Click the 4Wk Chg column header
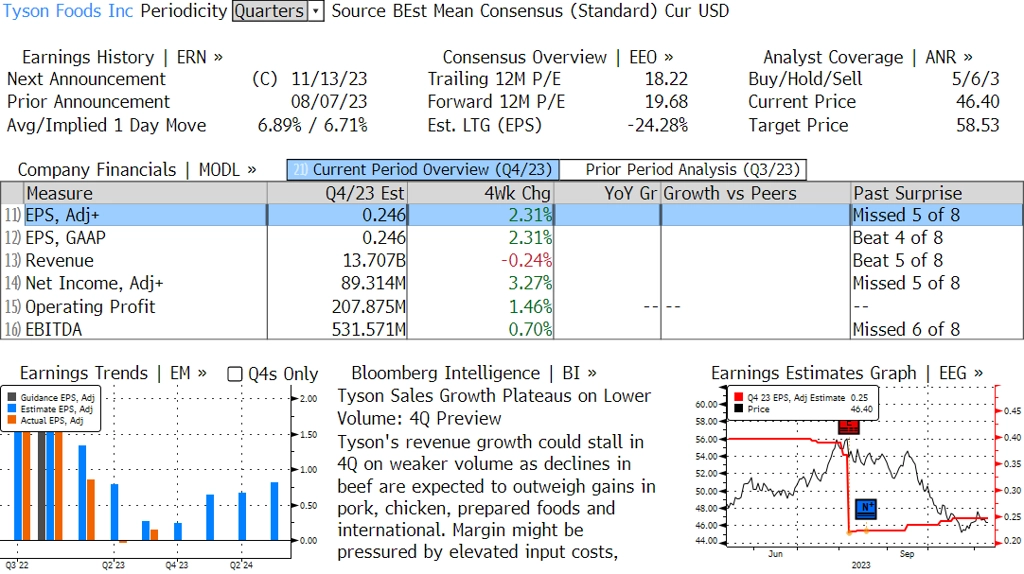The width and height of the screenshot is (1024, 574). (x=480, y=193)
